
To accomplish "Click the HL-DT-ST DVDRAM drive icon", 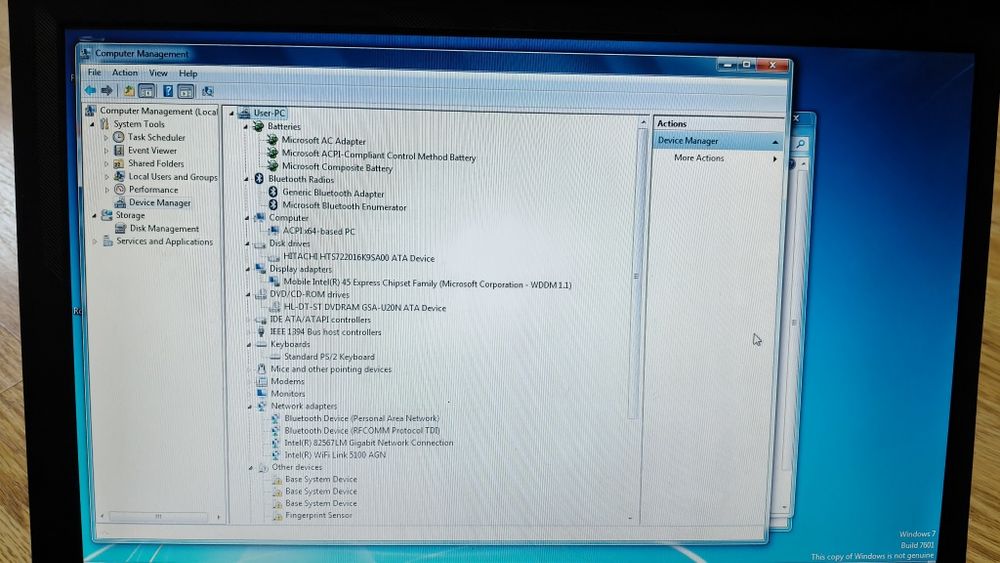I will coord(275,307).
